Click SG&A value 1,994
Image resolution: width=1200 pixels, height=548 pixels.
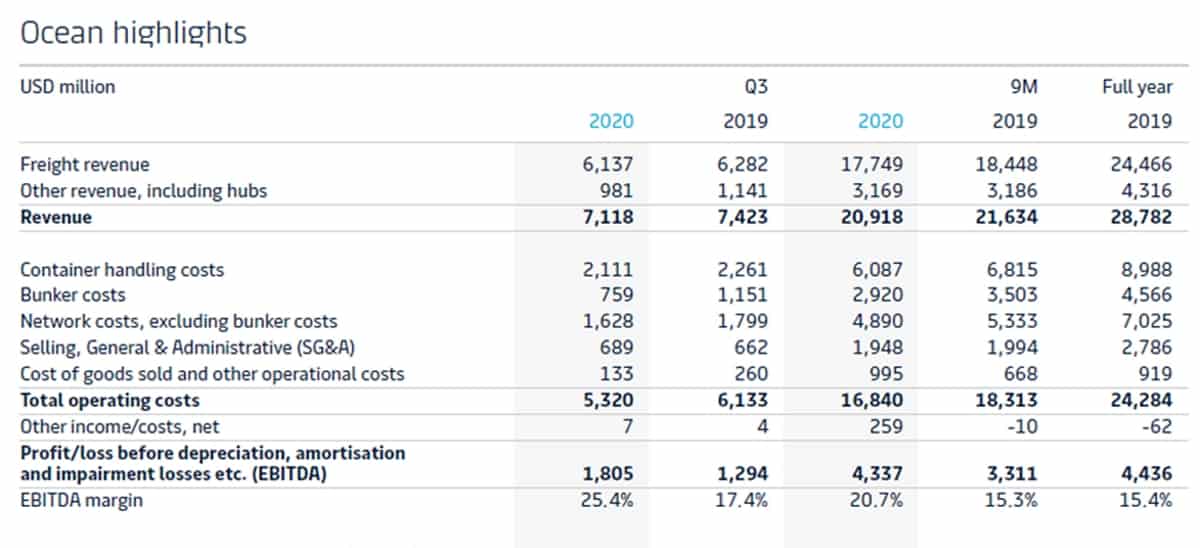[x=1011, y=348]
